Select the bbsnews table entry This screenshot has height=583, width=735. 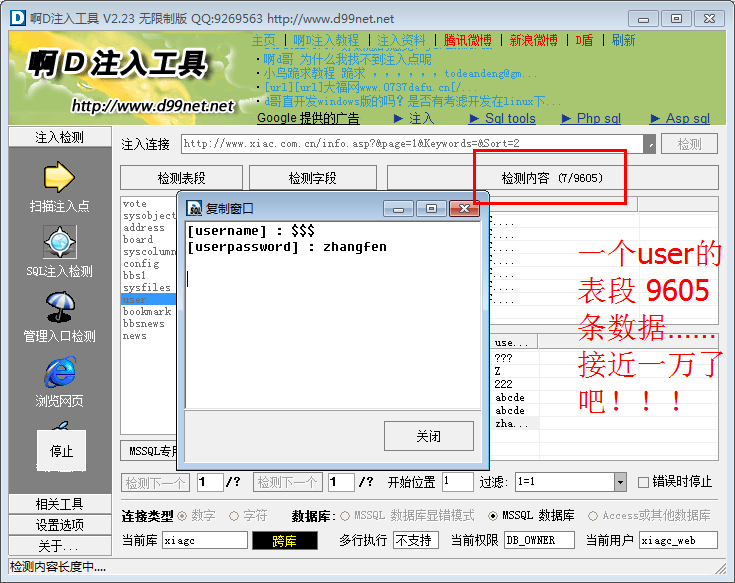[x=143, y=324]
